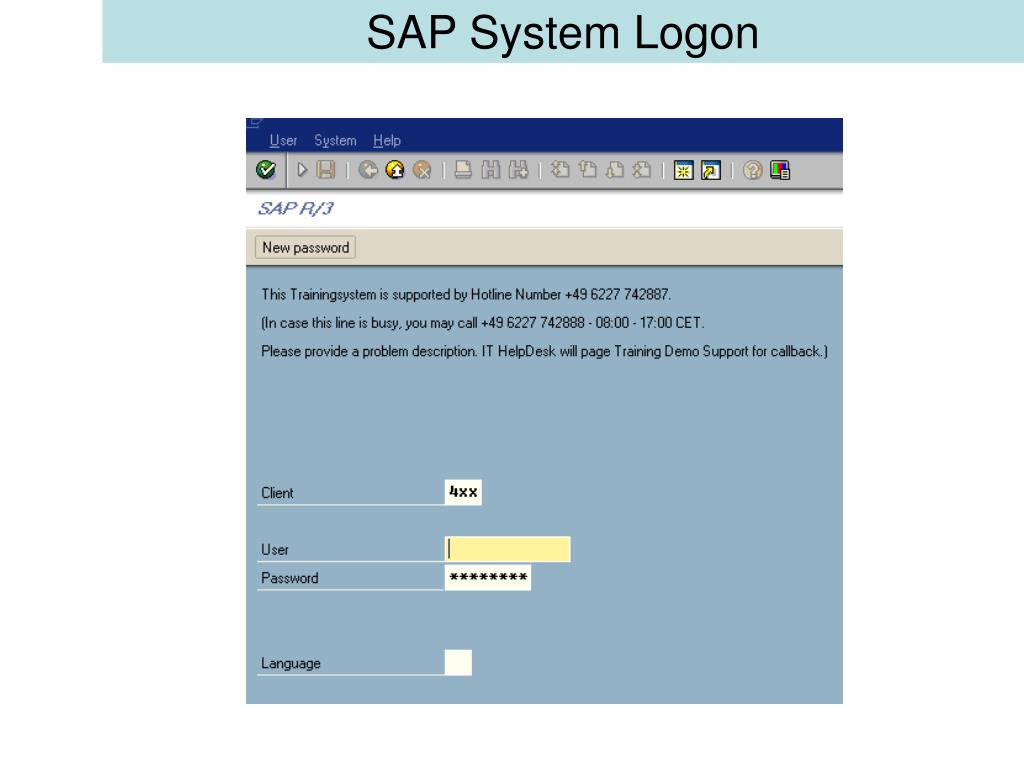Click the 'SAP System Logon' slide heading

tap(563, 33)
